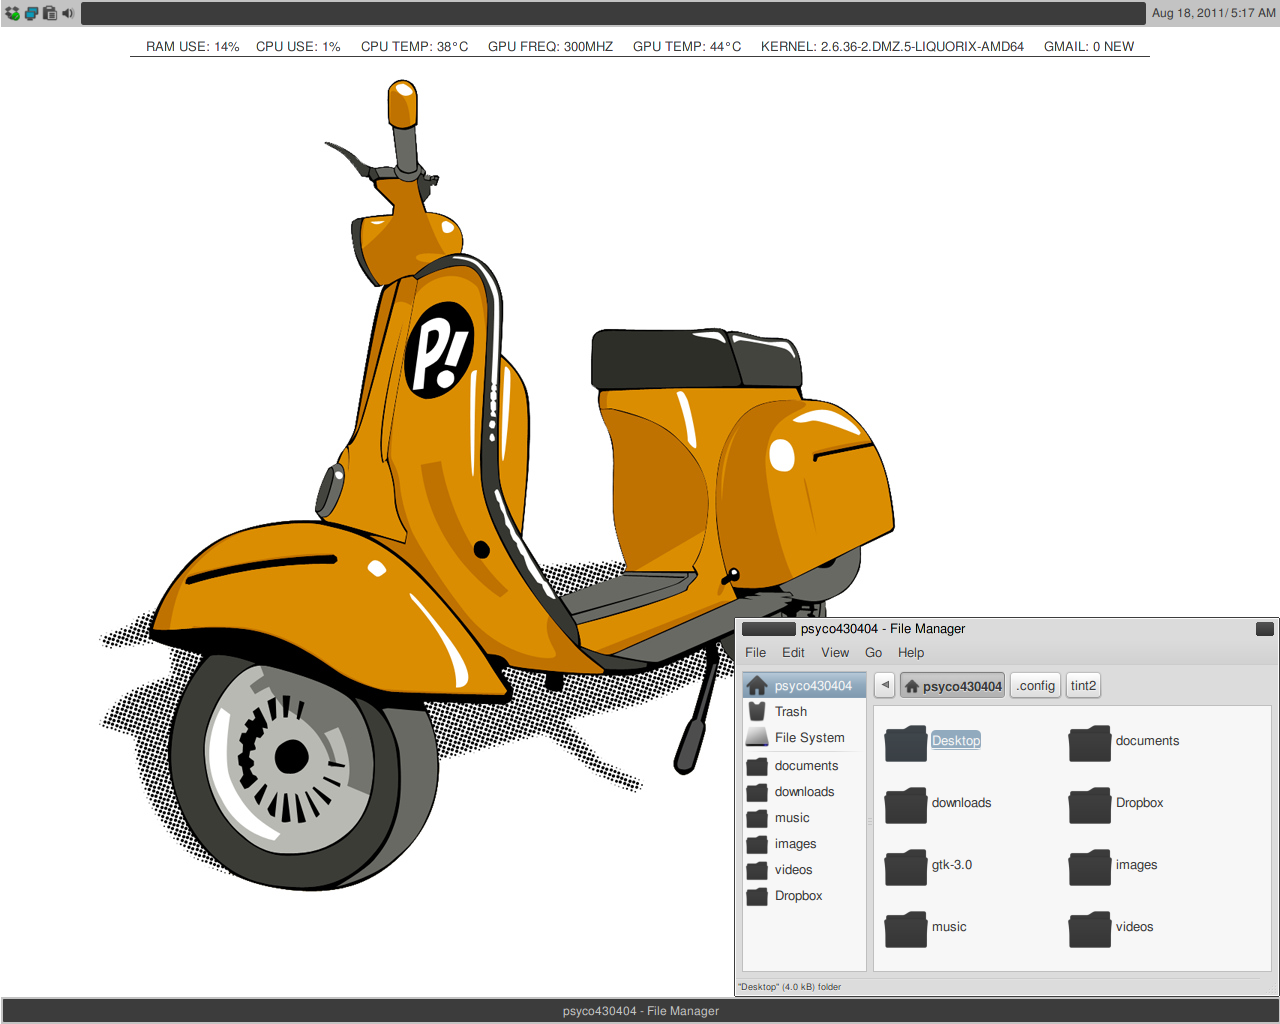Screen dimensions: 1280x1024
Task: Click the .config path button
Action: click(1036, 685)
